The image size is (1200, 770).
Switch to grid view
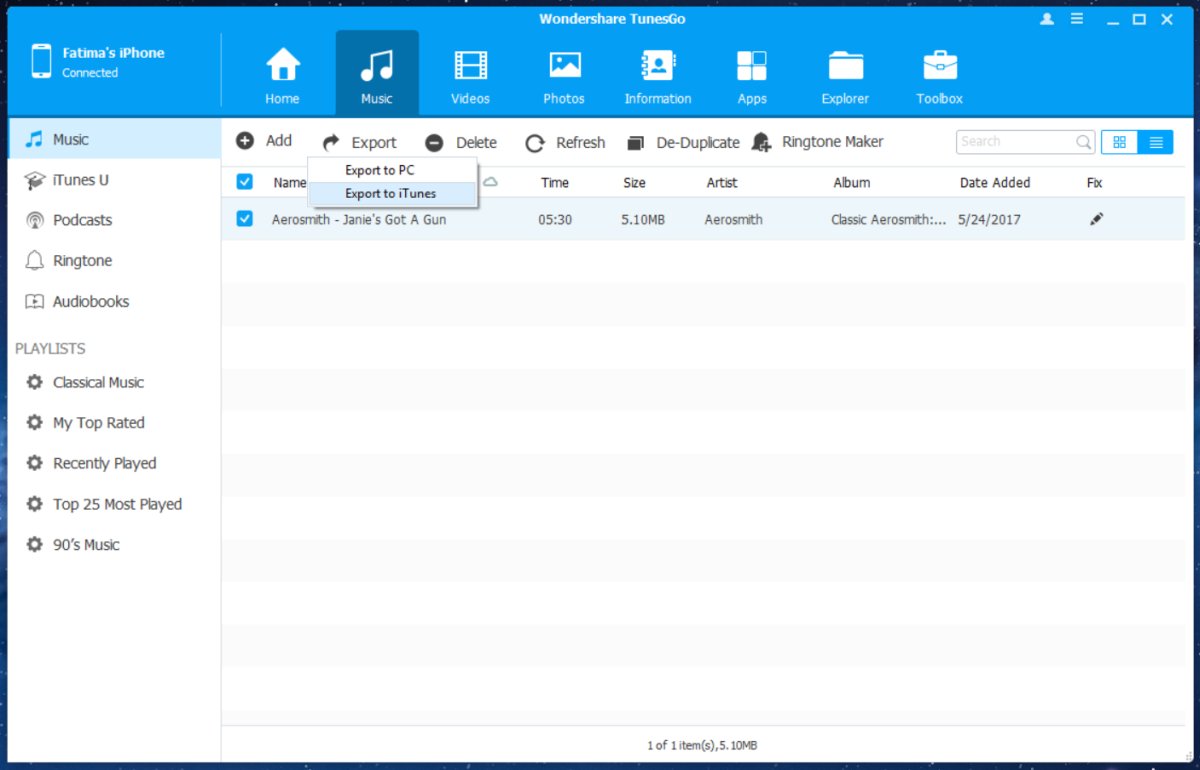(1119, 142)
